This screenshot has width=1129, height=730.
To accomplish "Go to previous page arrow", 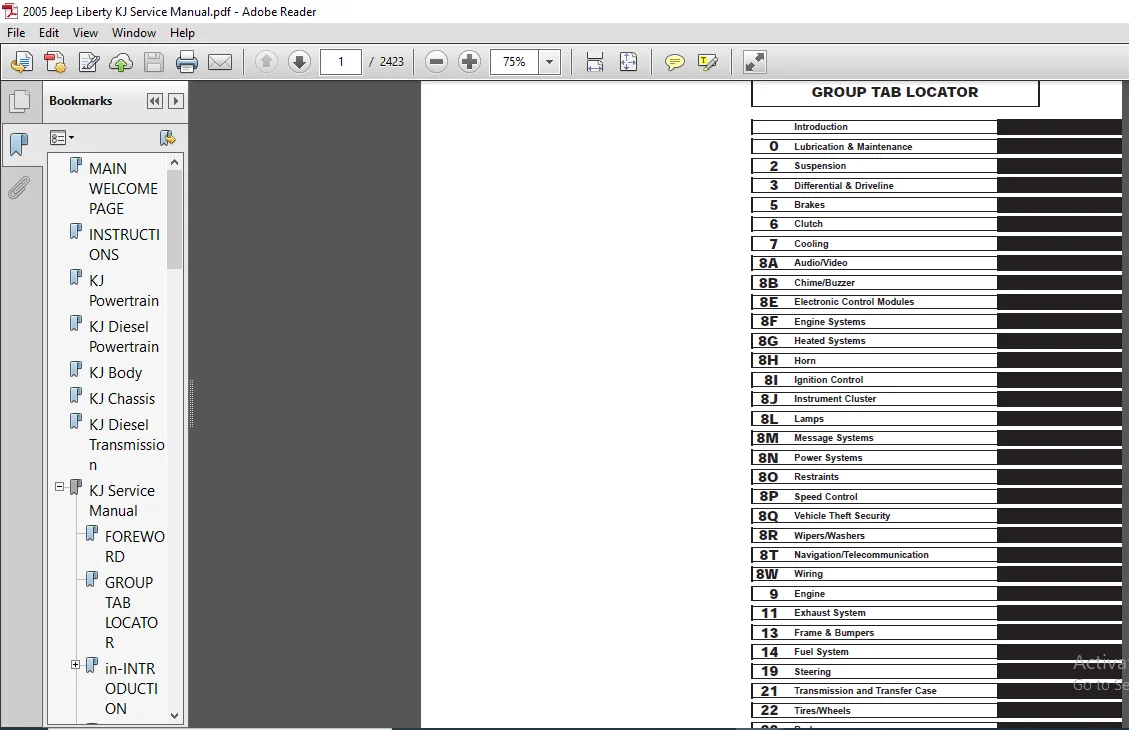I will pos(266,62).
